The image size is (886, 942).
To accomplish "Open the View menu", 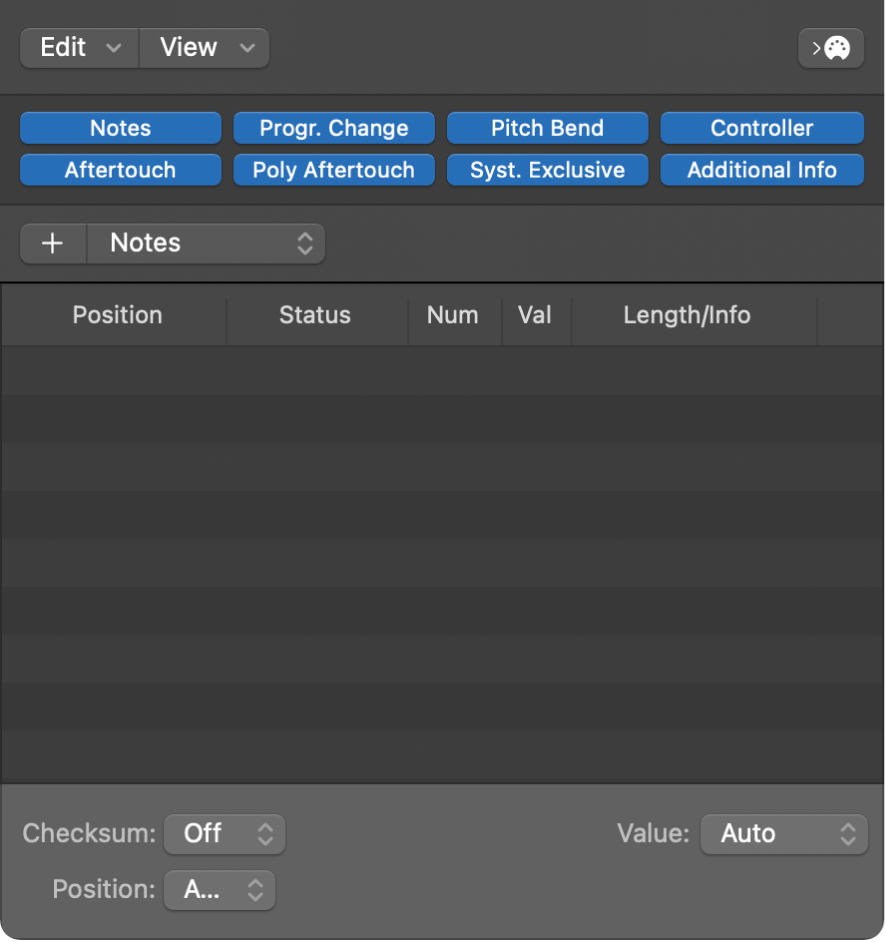I will click(x=203, y=47).
